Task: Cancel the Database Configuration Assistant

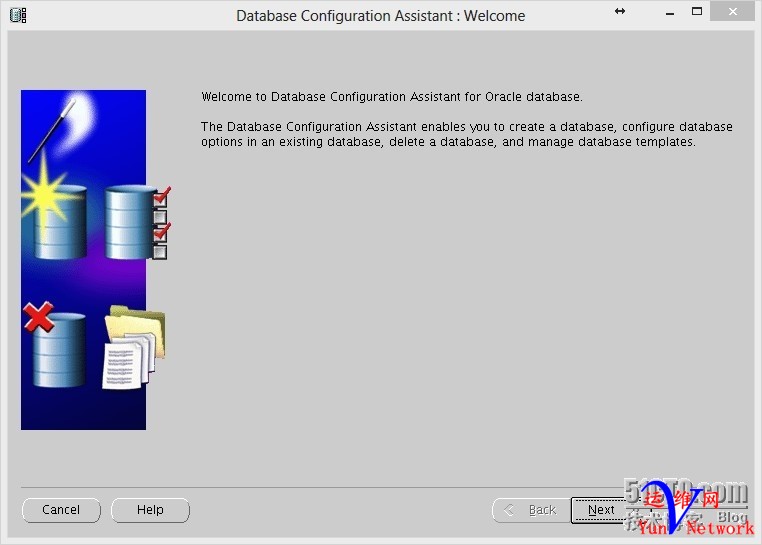Action: tap(61, 510)
